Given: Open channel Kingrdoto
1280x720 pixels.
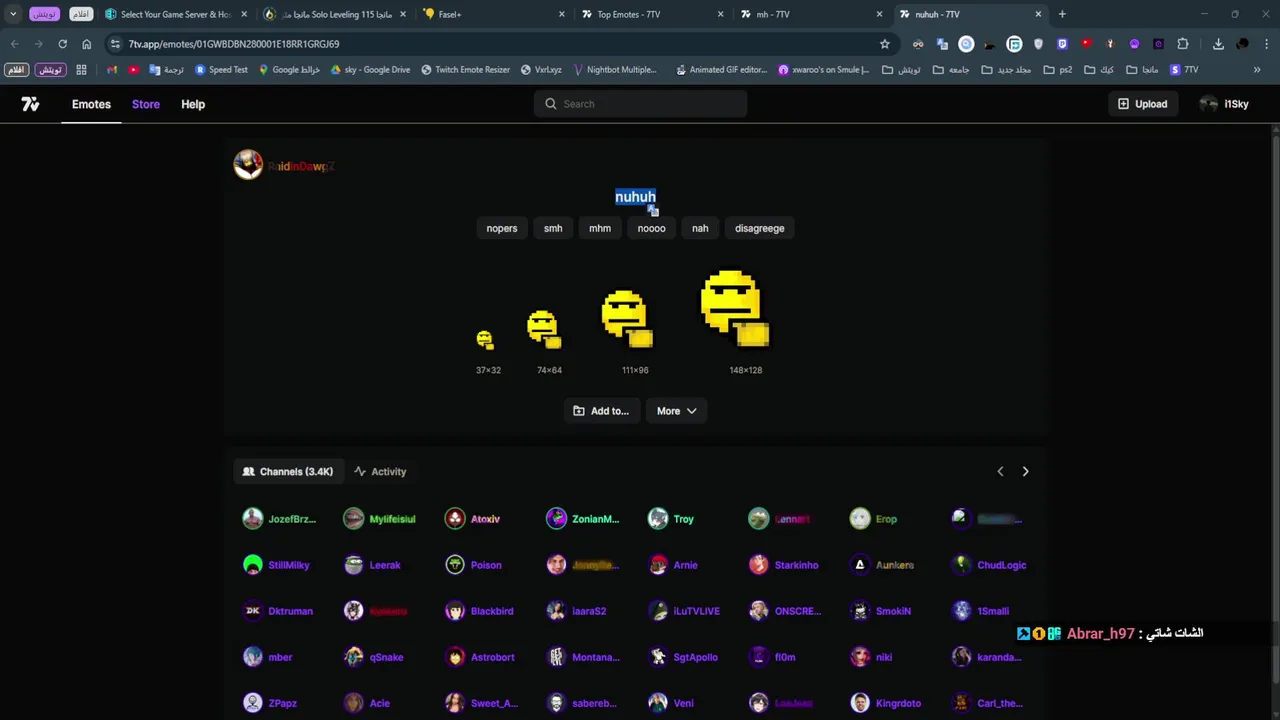Looking at the screenshot, I should pos(886,703).
